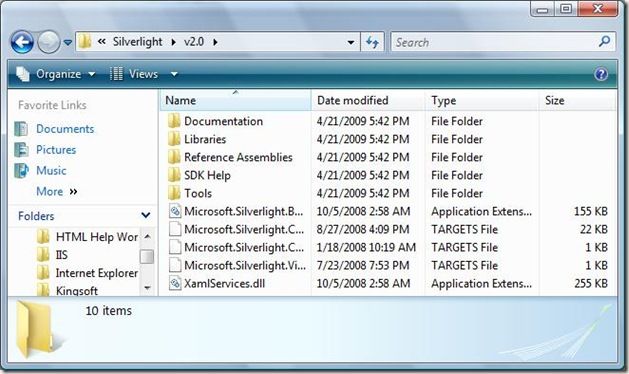The height and width of the screenshot is (374, 629).
Task: Close the Explorer window
Action: [597, 8]
